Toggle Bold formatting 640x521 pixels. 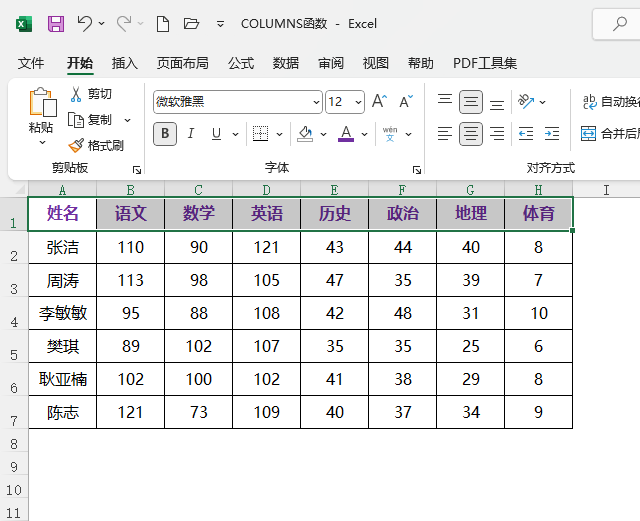(x=165, y=134)
